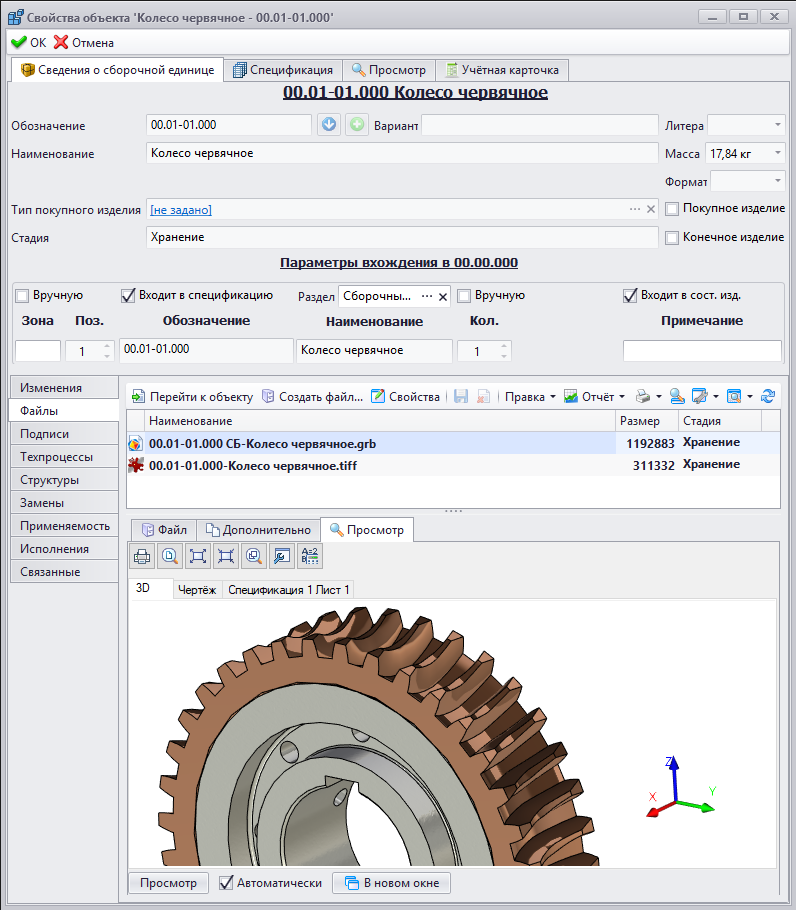The width and height of the screenshot is (796, 910).
Task: Click Перейти к объекту in files toolbar
Action: [x=192, y=396]
